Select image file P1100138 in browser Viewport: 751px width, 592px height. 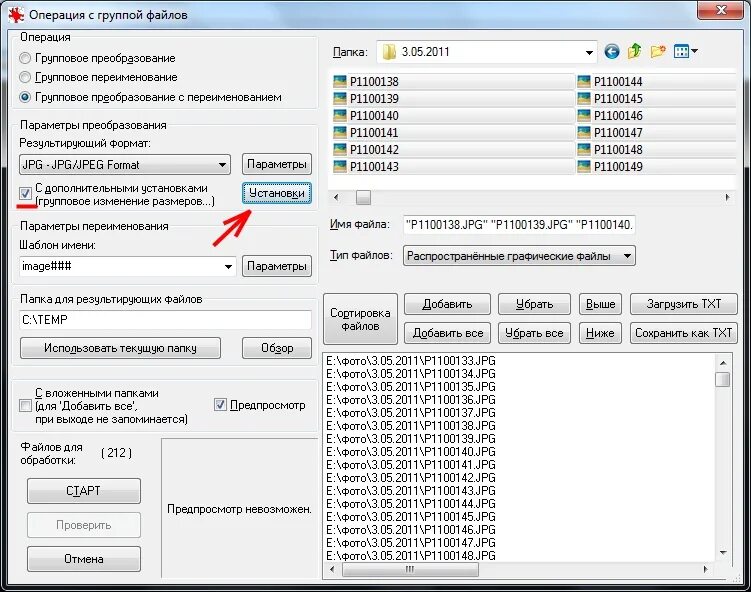click(x=366, y=81)
